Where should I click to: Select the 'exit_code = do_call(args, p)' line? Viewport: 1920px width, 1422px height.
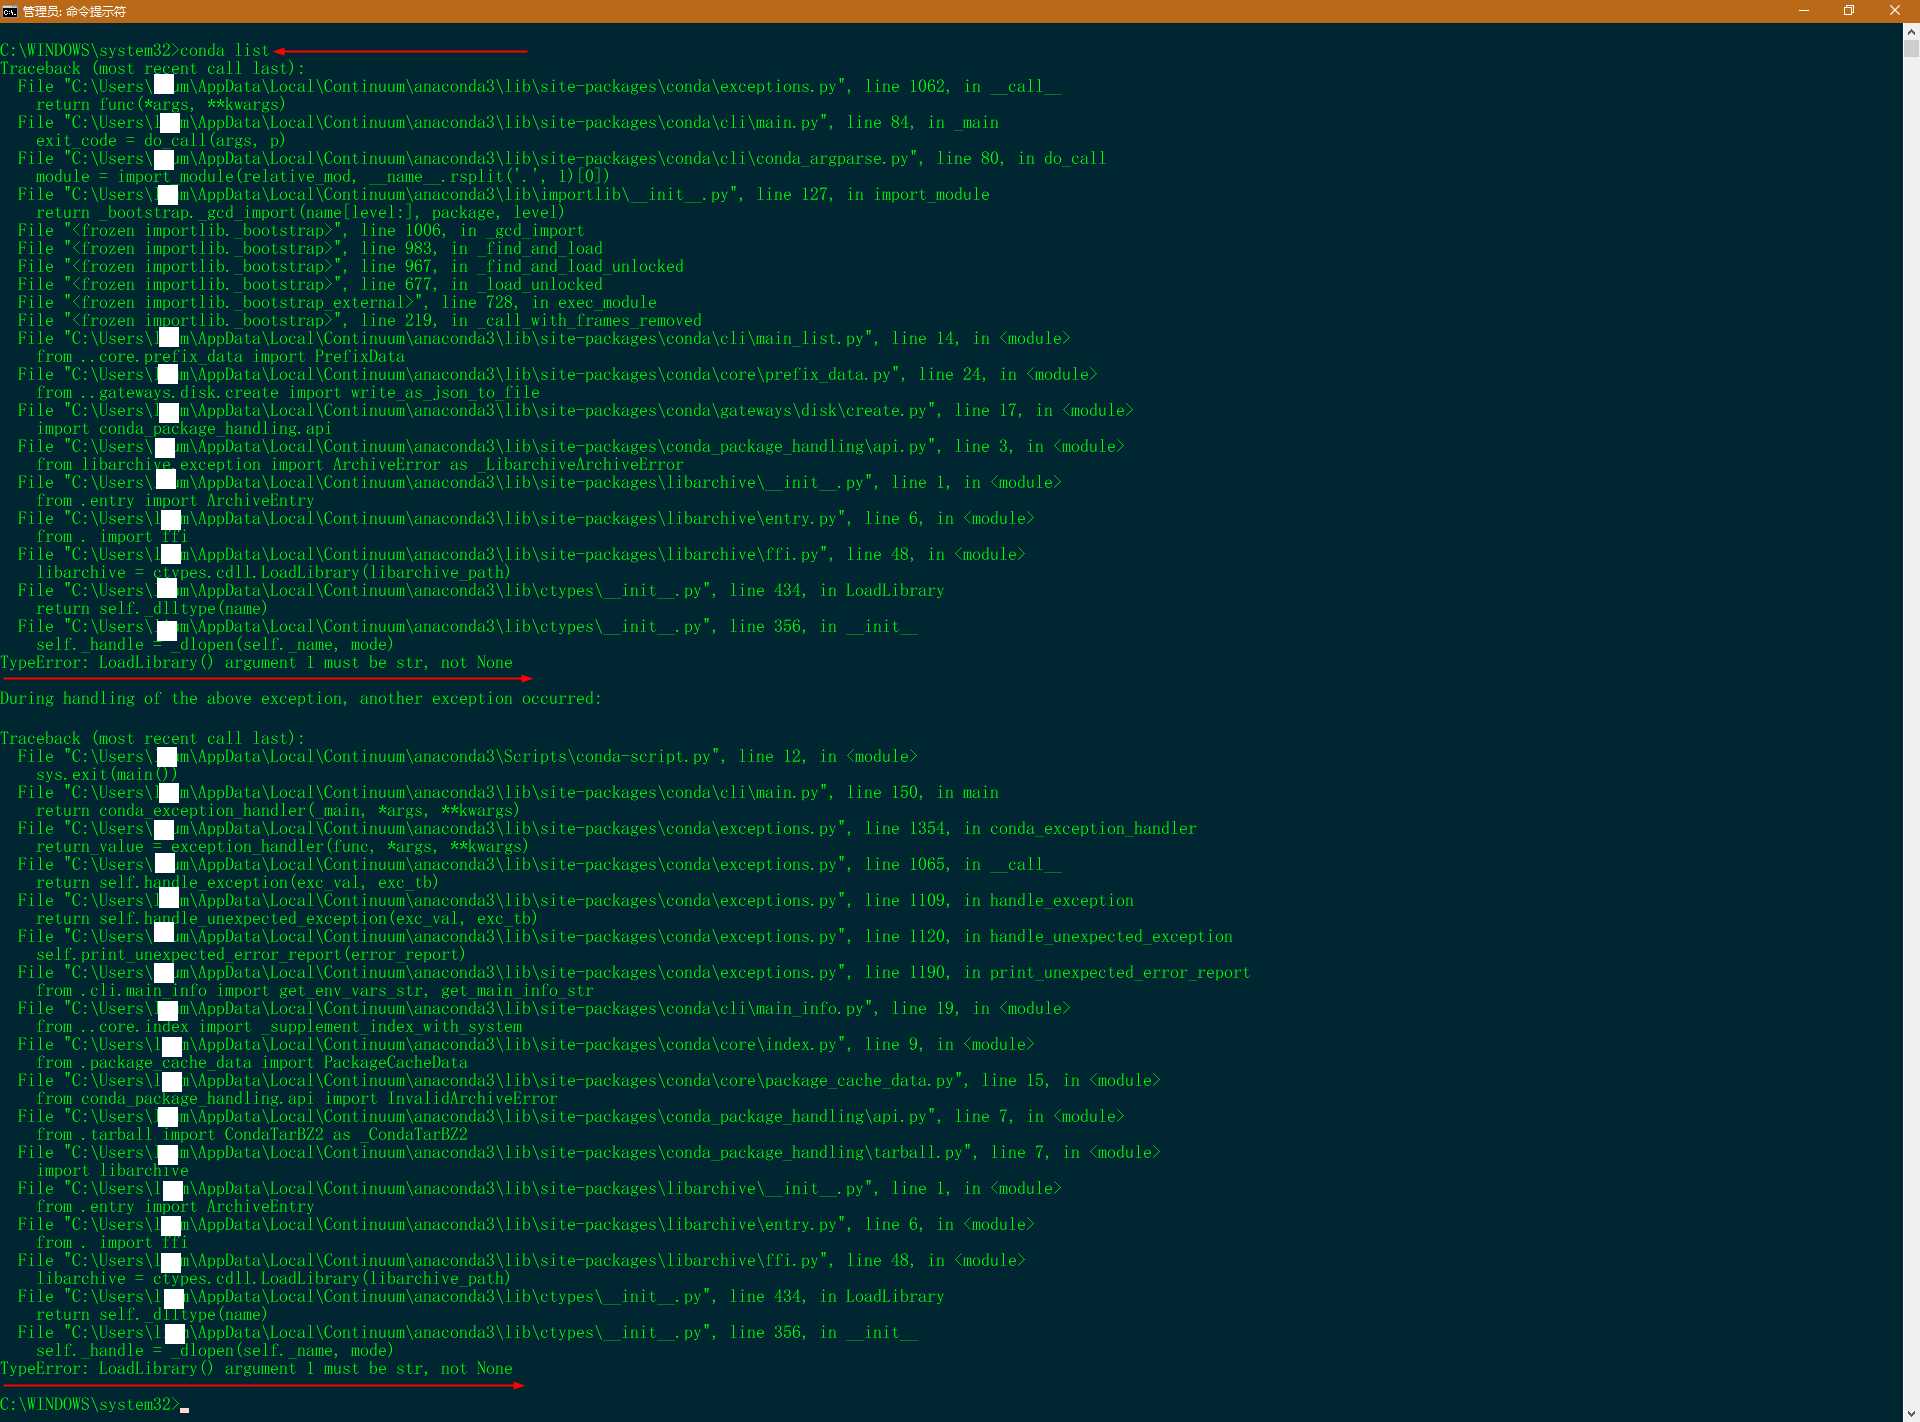tap(161, 140)
